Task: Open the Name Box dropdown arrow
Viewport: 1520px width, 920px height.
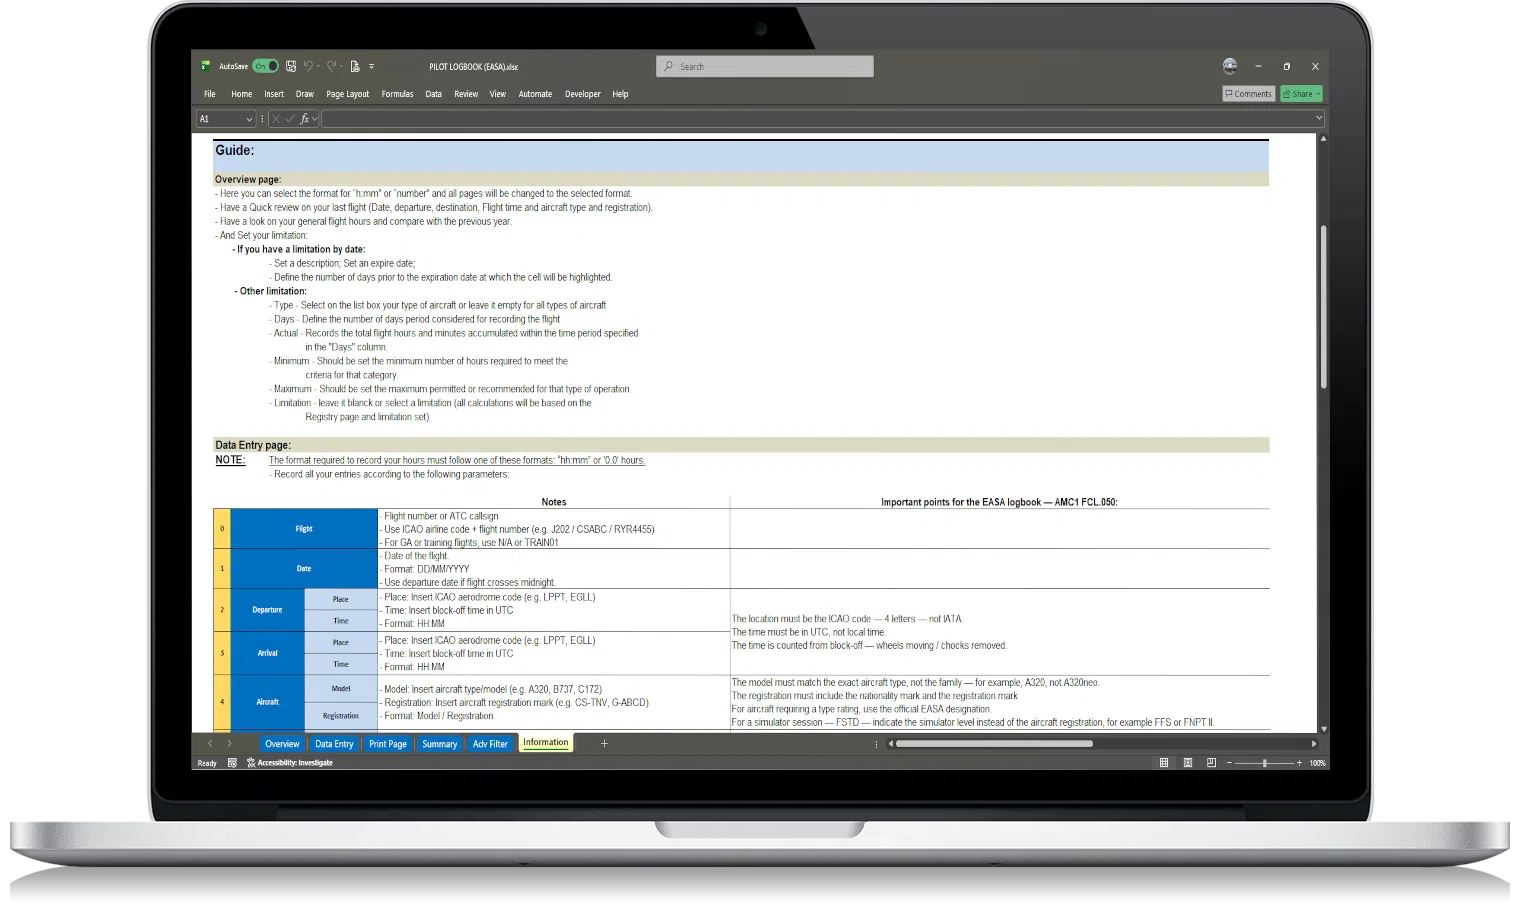Action: pos(249,119)
